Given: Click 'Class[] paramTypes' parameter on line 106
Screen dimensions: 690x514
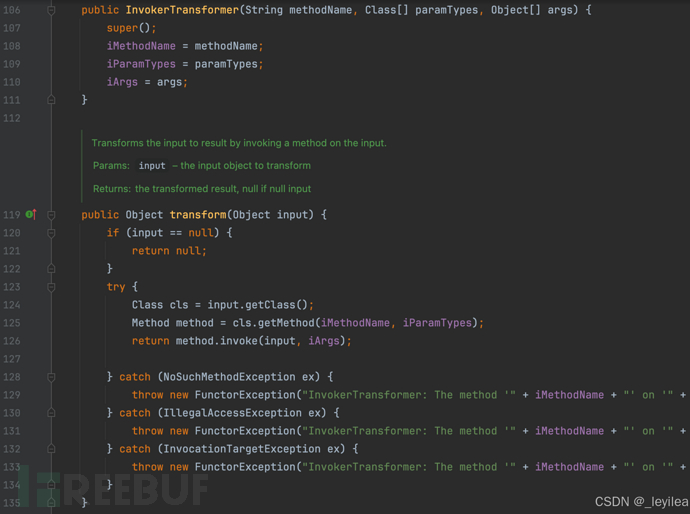Looking at the screenshot, I should coord(421,10).
